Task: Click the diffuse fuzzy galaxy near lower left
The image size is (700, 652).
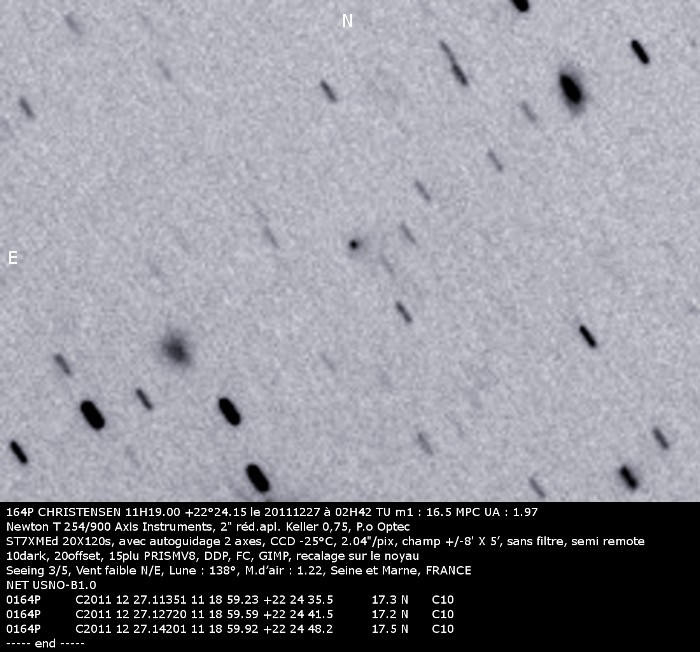Action: pyautogui.click(x=176, y=349)
